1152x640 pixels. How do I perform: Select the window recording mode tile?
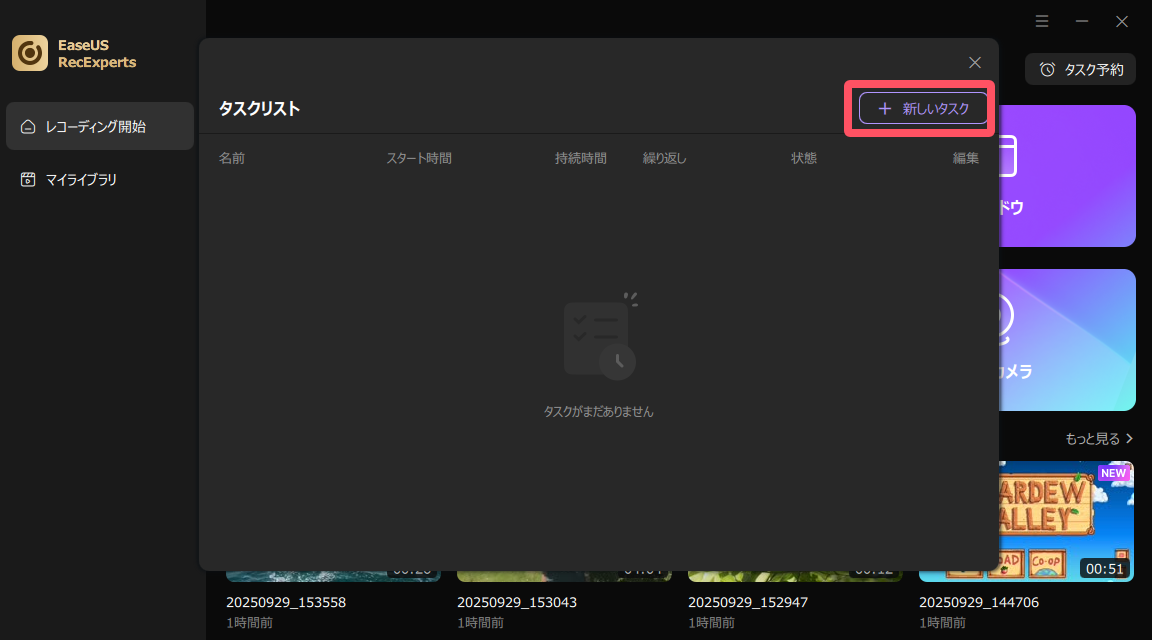coord(1068,176)
